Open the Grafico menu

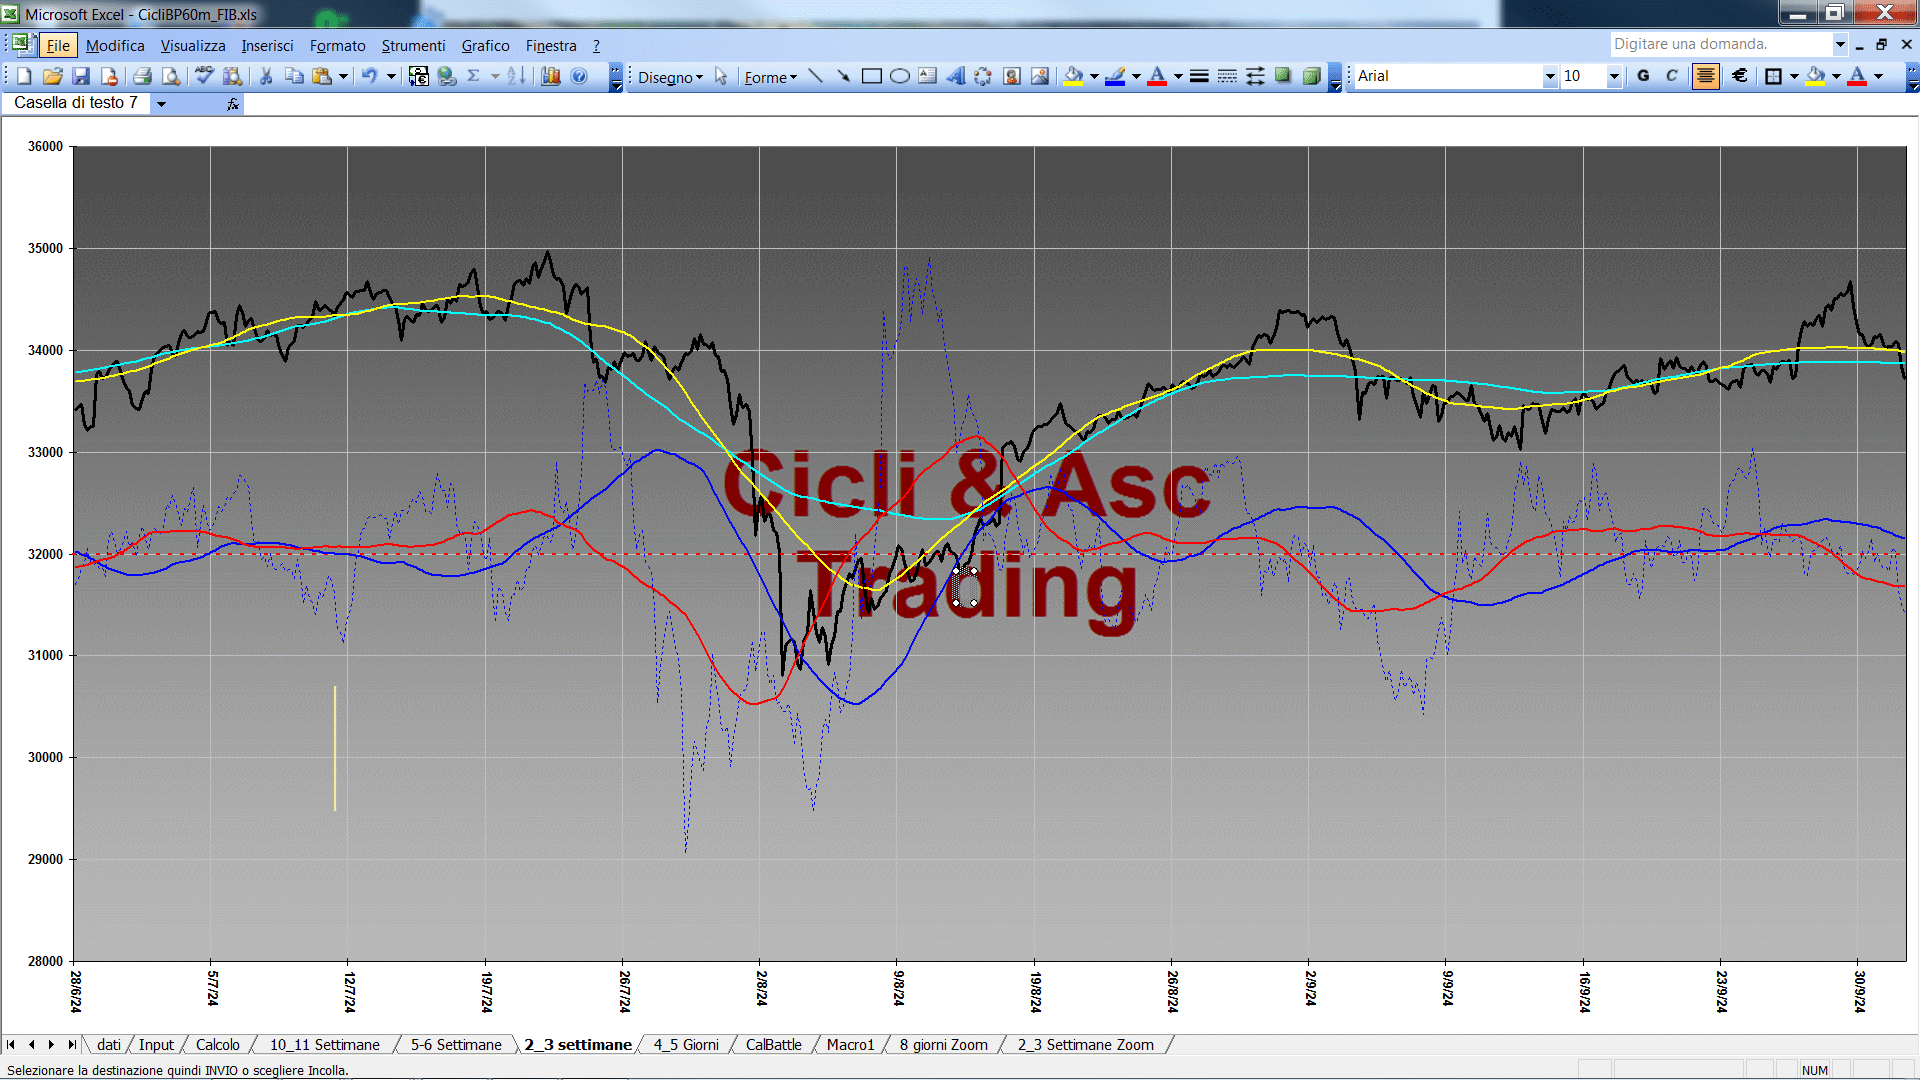click(x=485, y=45)
